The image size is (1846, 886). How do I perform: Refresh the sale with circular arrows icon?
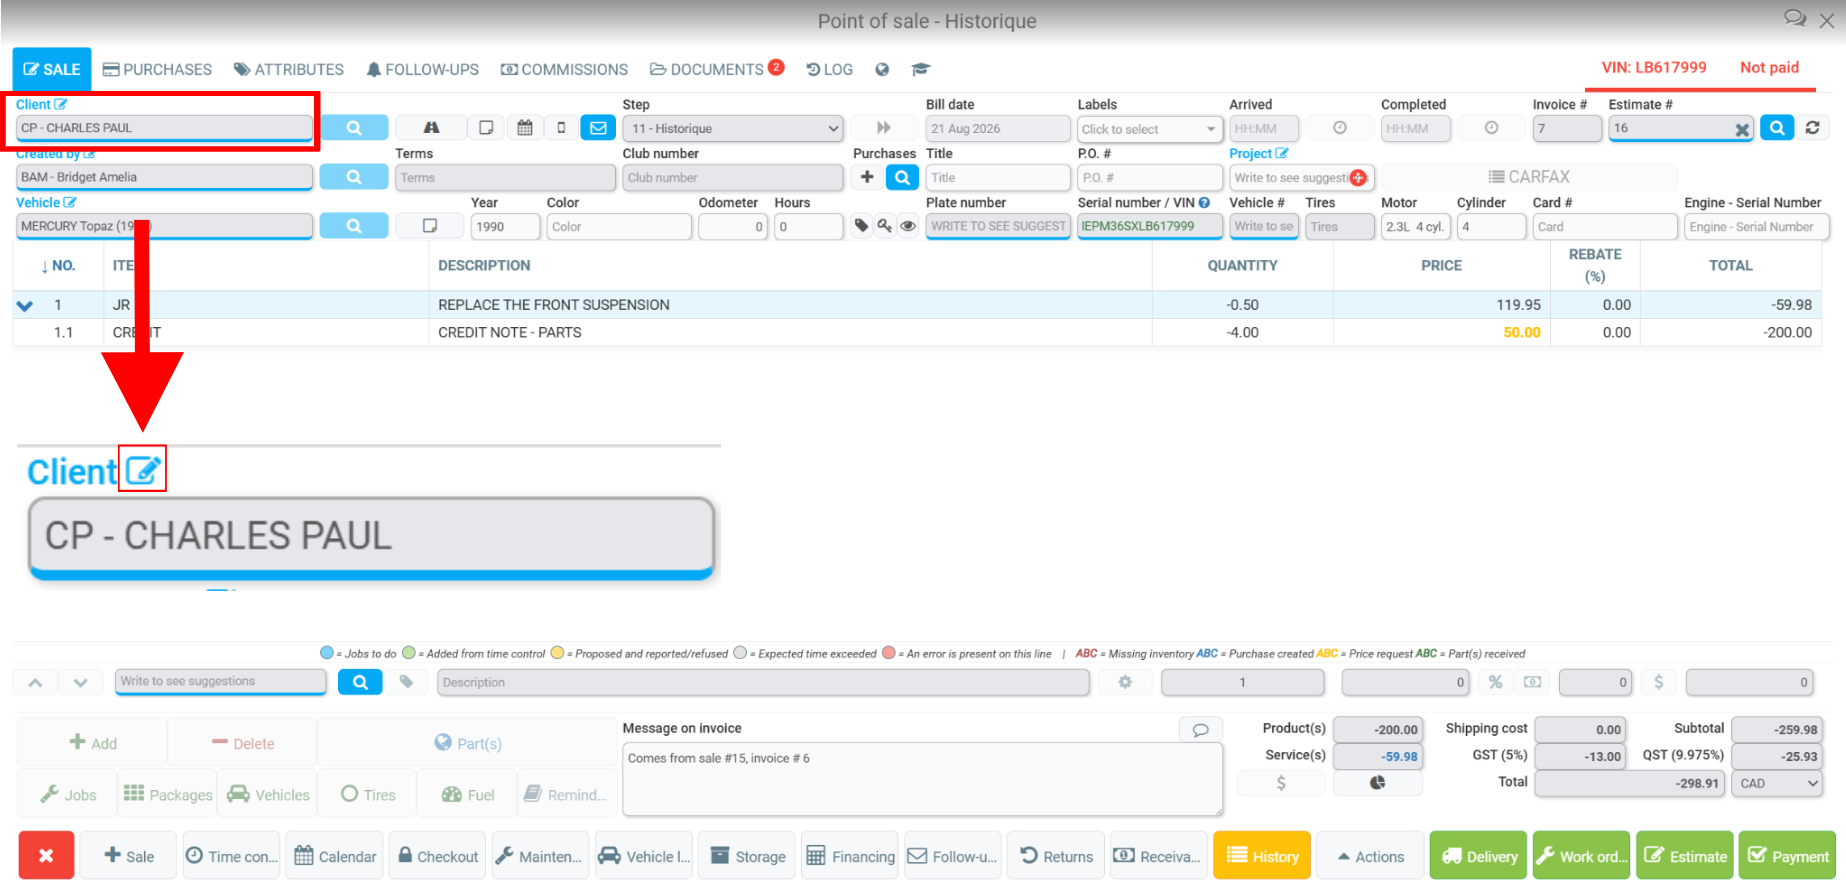click(x=1812, y=128)
